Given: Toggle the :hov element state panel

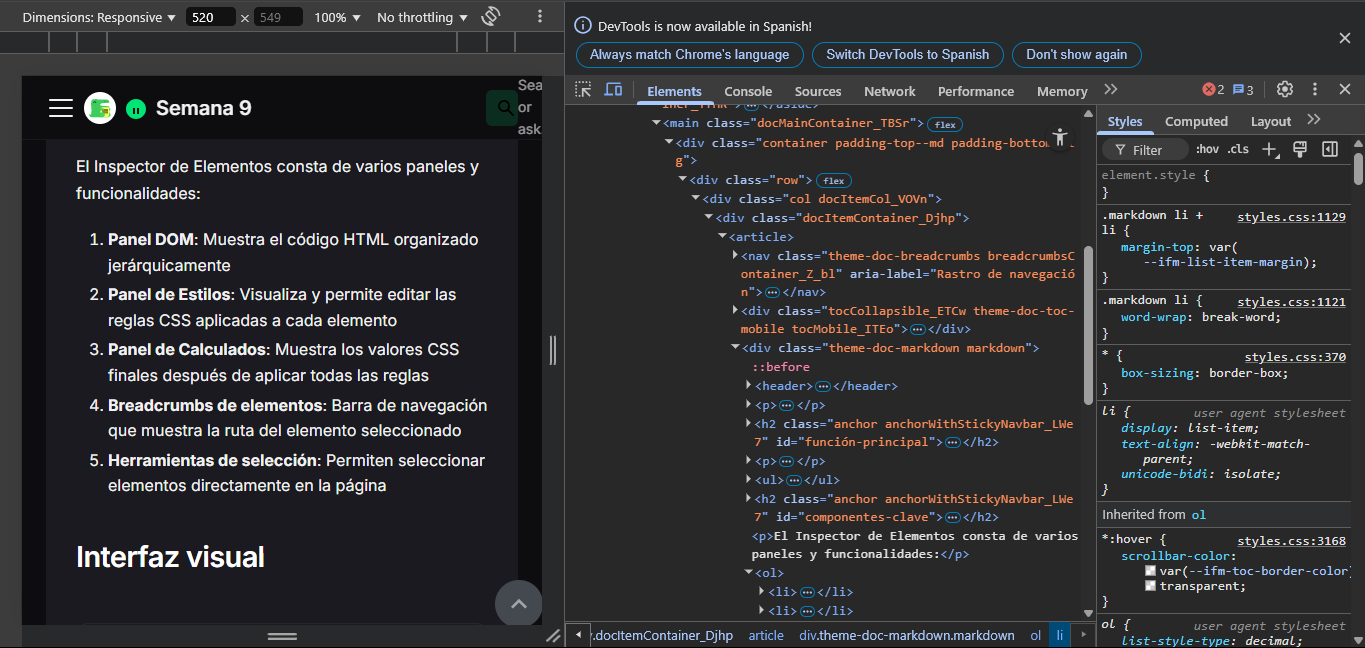Looking at the screenshot, I should (x=1207, y=150).
